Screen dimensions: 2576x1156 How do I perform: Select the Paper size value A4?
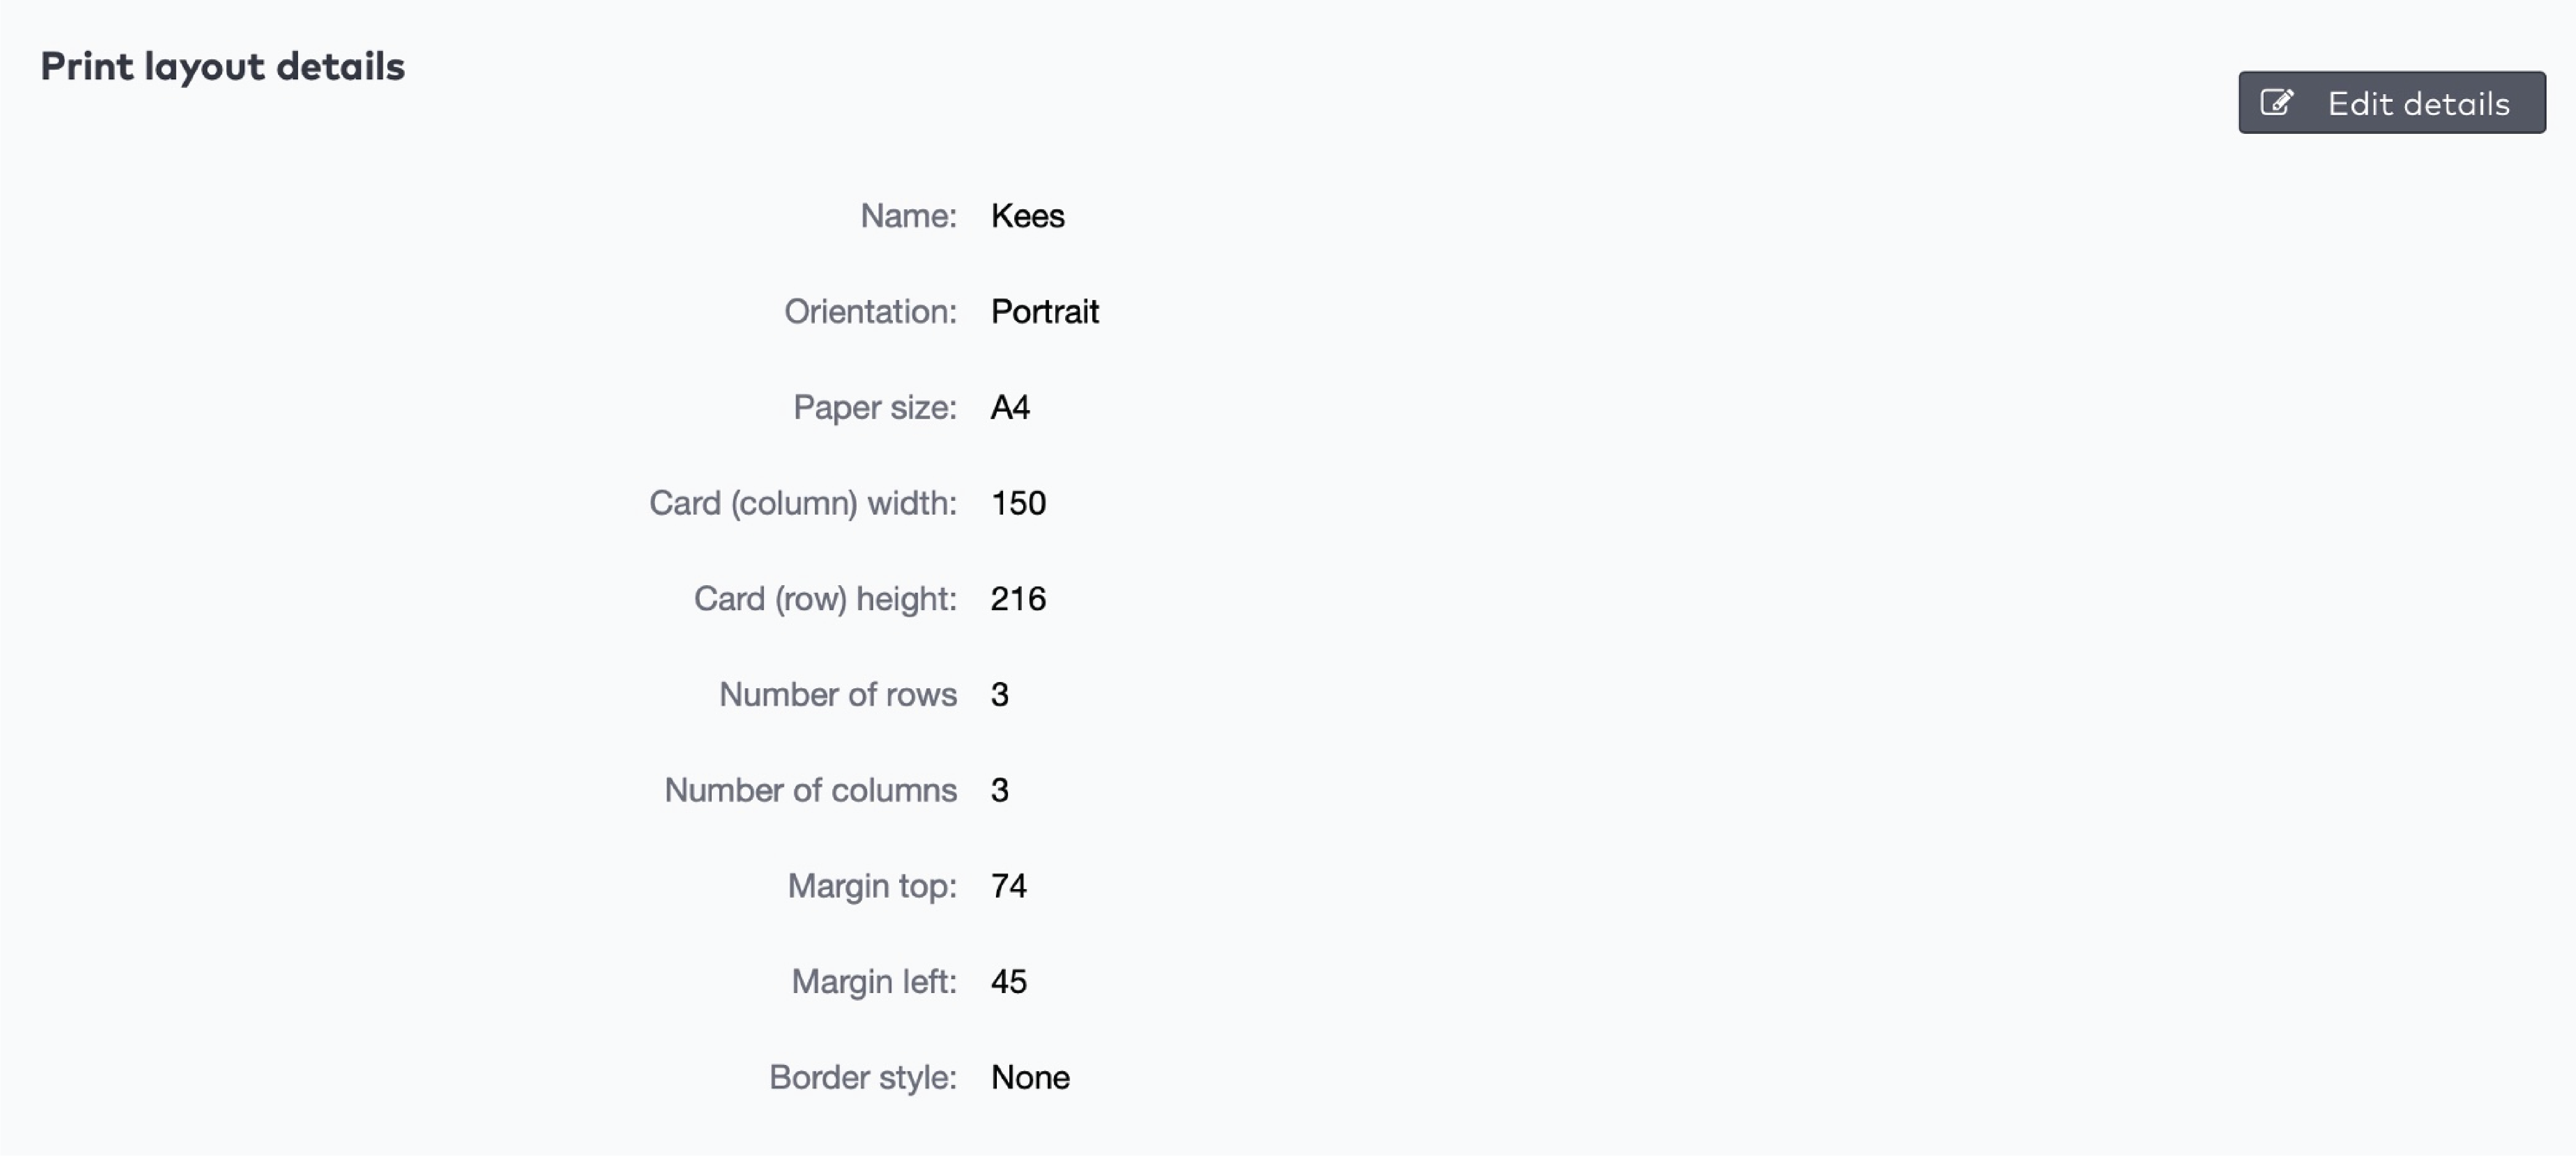coord(1008,407)
